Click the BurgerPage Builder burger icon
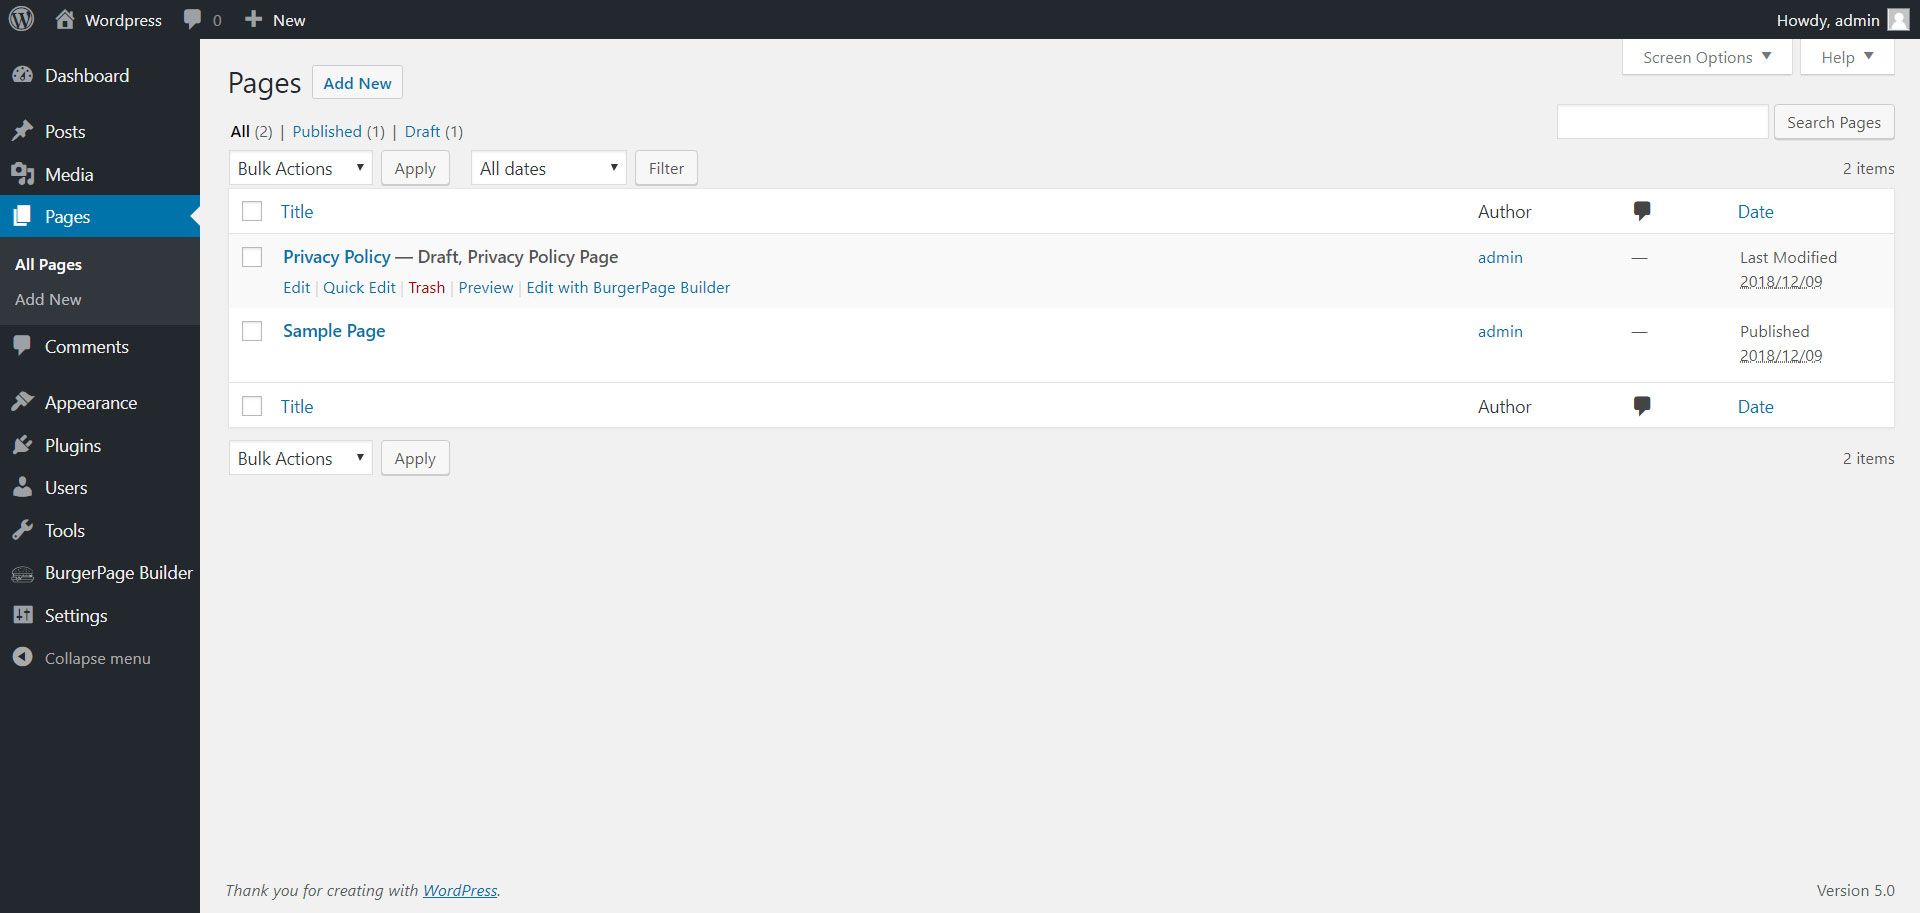This screenshot has height=913, width=1920. pos(22,573)
